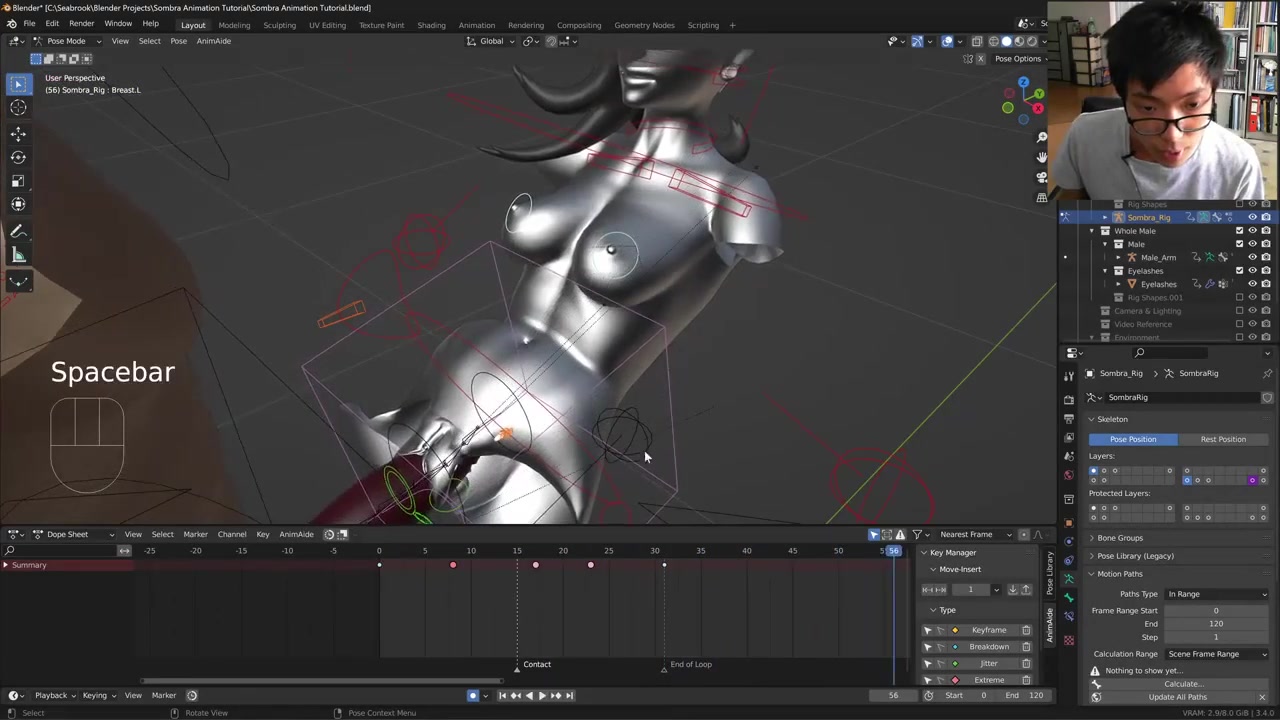Uncheck the Whole Male collection checkbox
1280x720 pixels.
pyautogui.click(x=1240, y=231)
